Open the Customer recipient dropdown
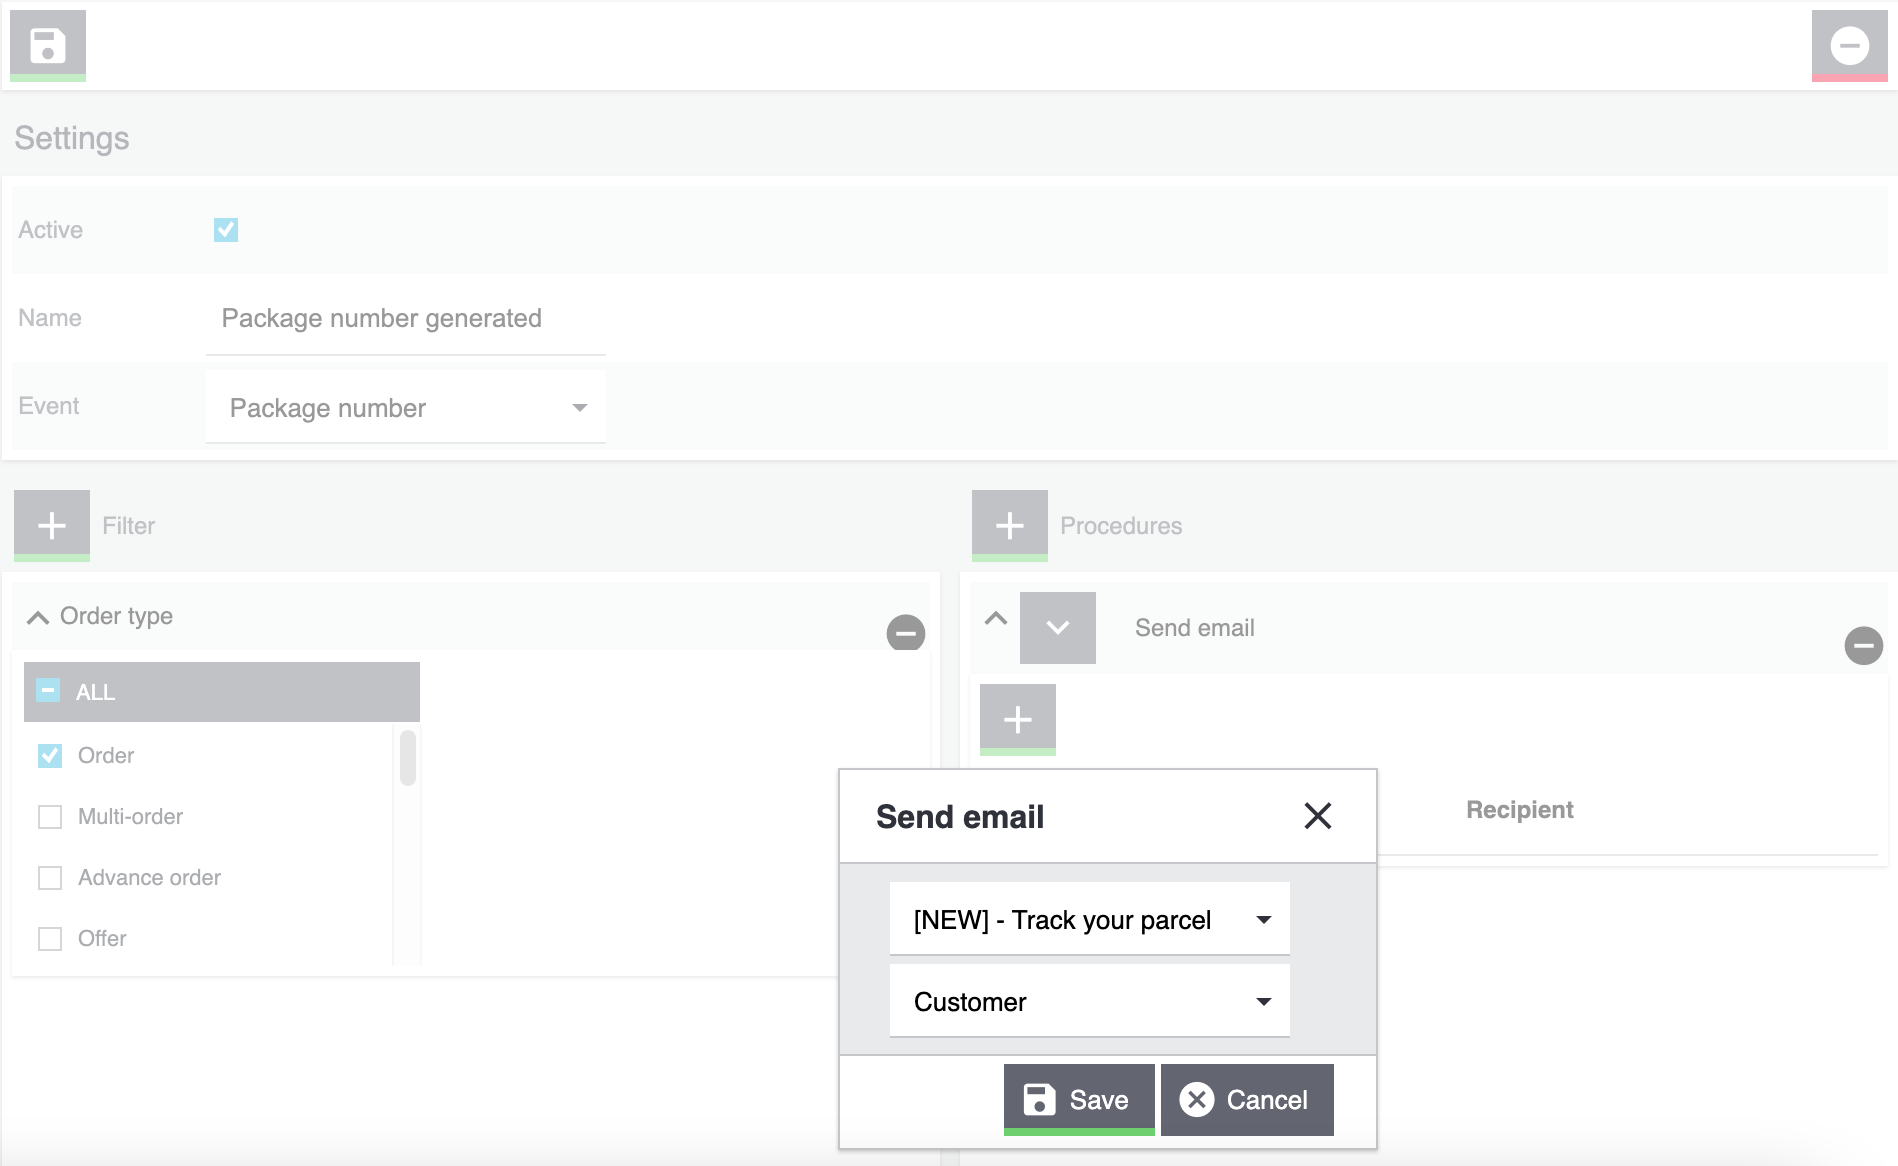Screen dimensions: 1898x1166 pos(1089,1001)
